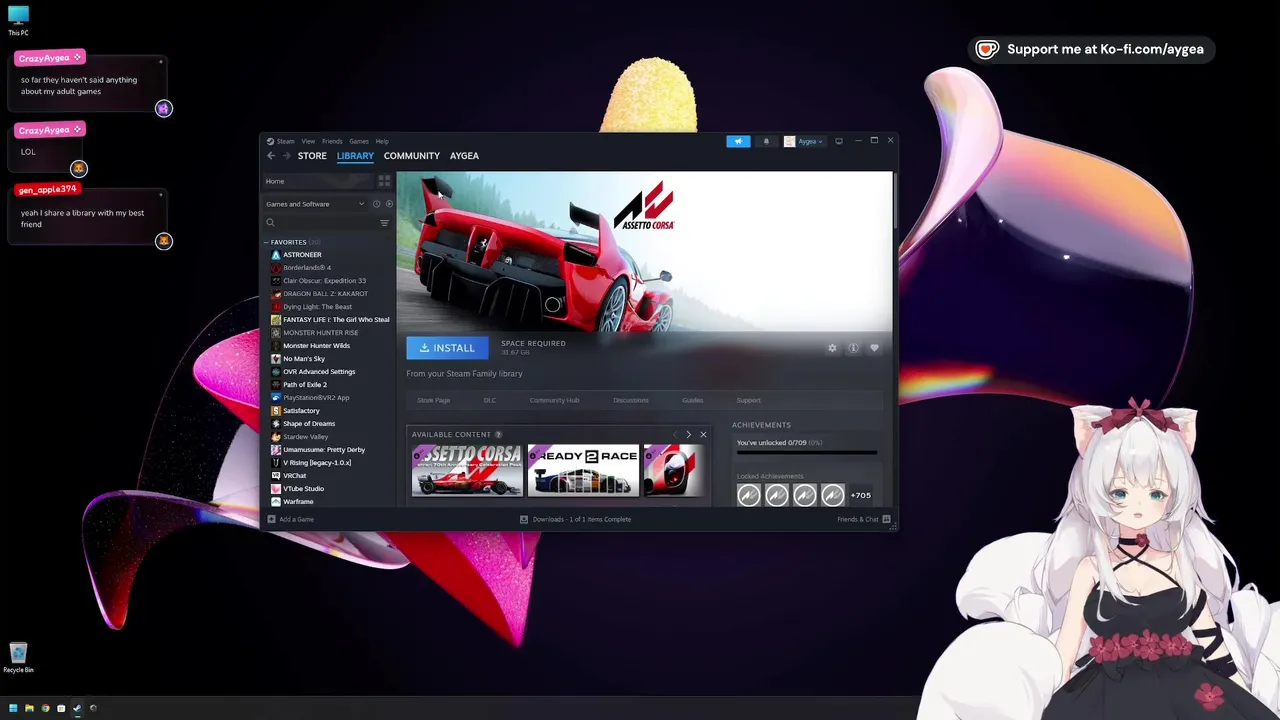Select OVR Advanced Settings entry
The width and height of the screenshot is (1280, 720).
point(319,372)
